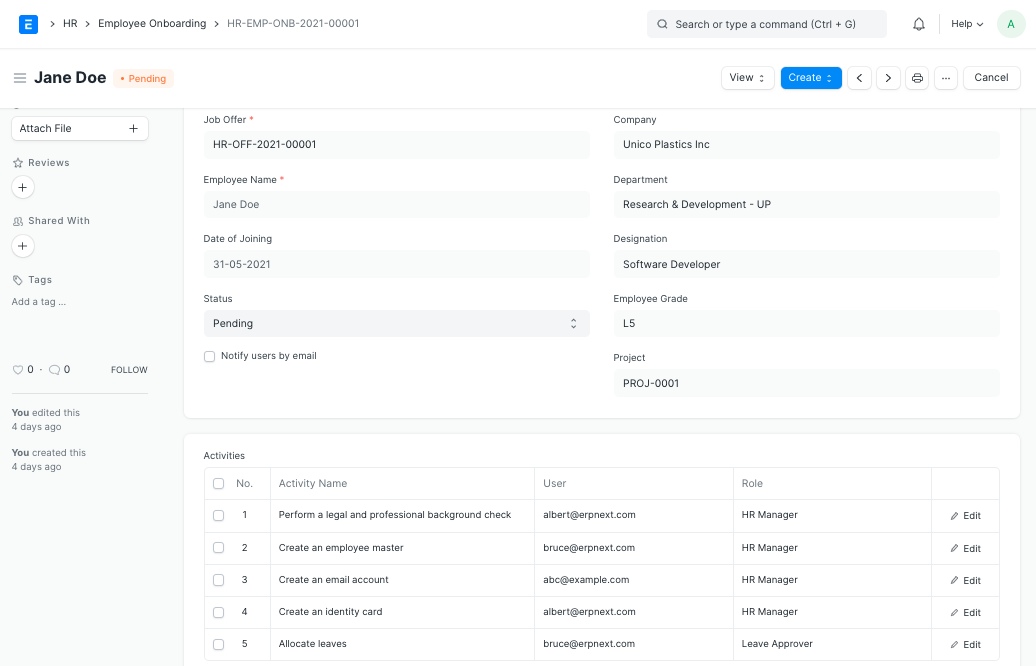
Task: Expand the Create dropdown
Action: (x=810, y=77)
